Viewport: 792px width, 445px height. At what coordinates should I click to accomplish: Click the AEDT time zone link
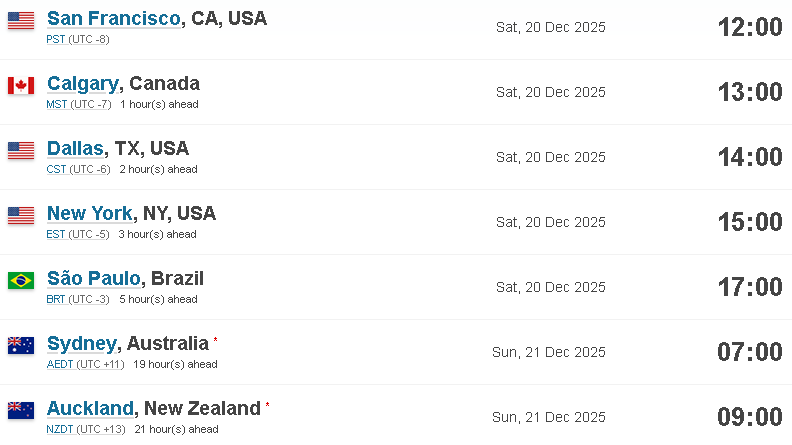(x=60, y=364)
